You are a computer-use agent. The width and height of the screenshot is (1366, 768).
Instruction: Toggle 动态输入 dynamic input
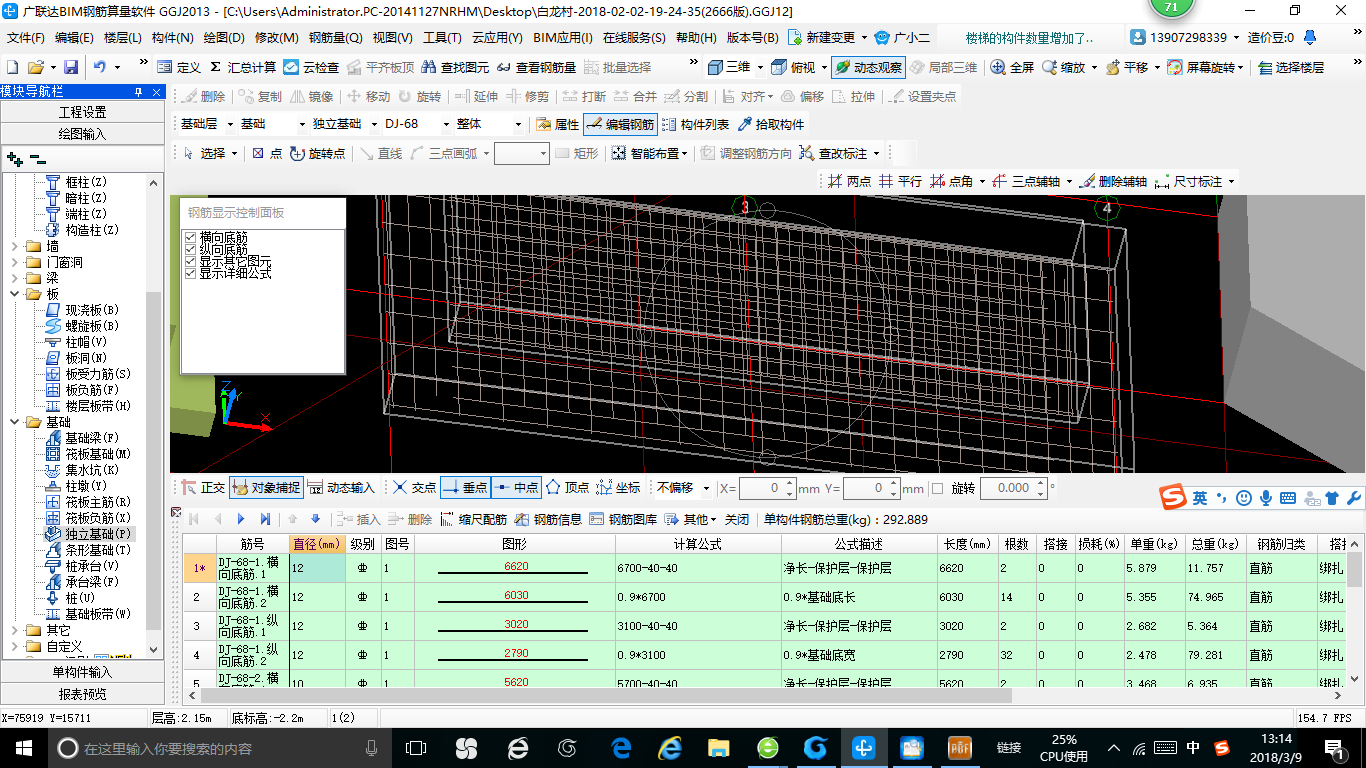tap(341, 487)
